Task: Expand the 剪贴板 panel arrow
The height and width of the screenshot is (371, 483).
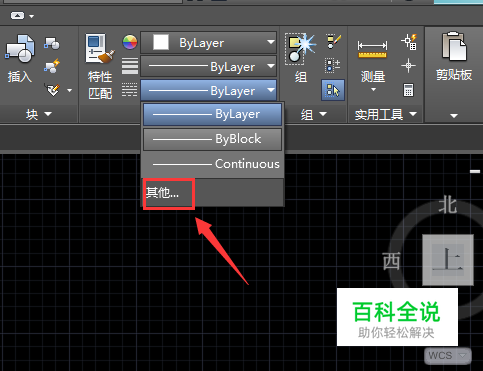Action: tap(454, 116)
